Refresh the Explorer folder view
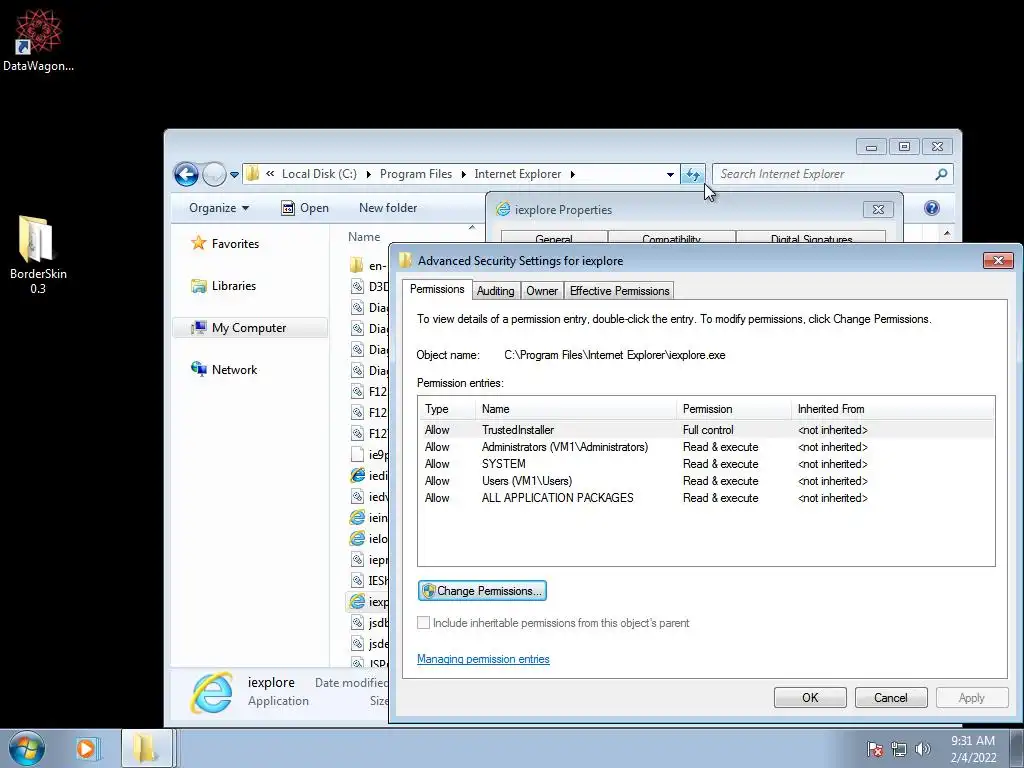Screen dimensions: 1024x768 pos(692,174)
